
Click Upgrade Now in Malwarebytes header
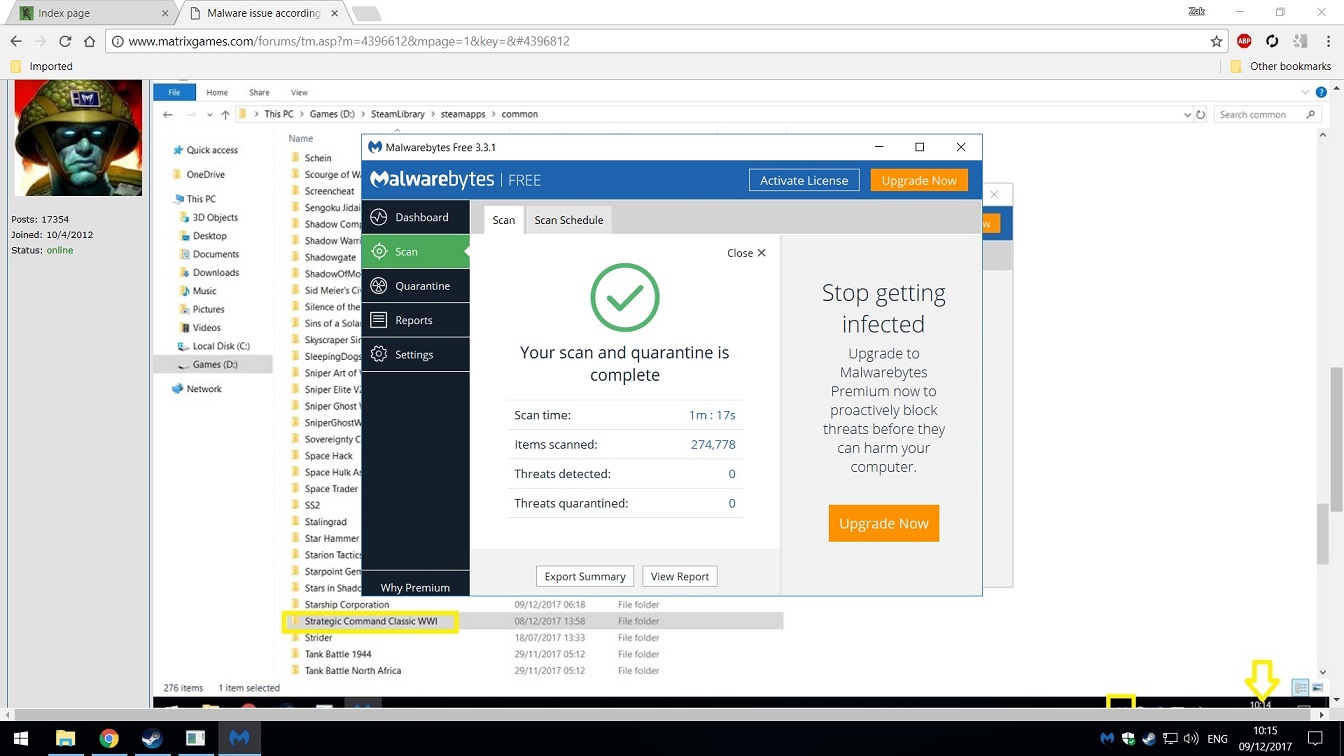pos(919,180)
